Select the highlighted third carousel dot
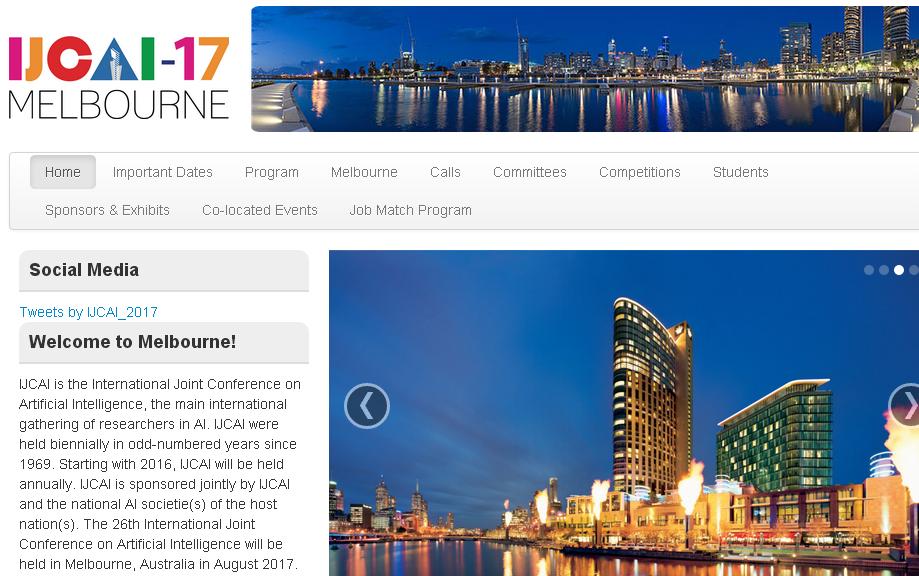 pyautogui.click(x=898, y=270)
